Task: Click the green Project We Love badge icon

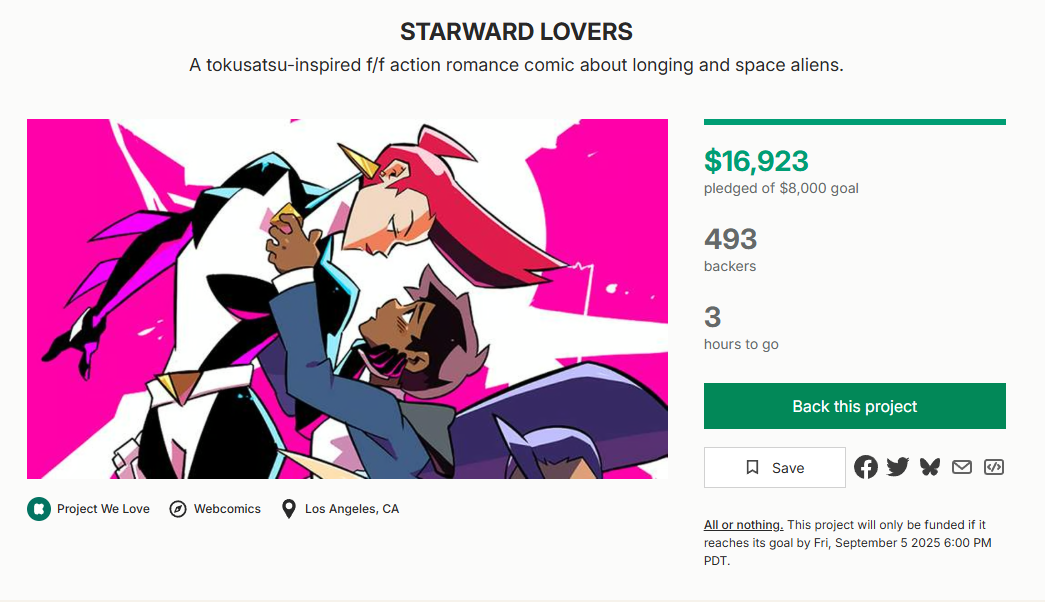Action: [38, 509]
